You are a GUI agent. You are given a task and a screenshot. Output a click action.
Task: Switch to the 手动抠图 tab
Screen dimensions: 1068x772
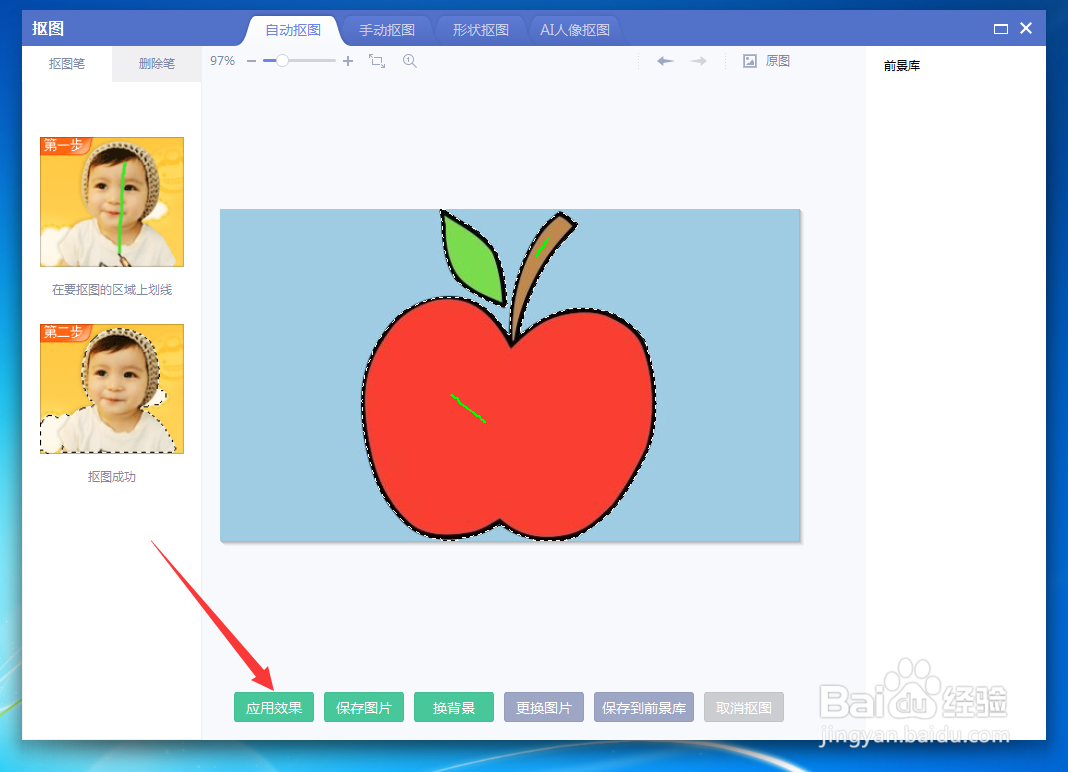tap(387, 31)
